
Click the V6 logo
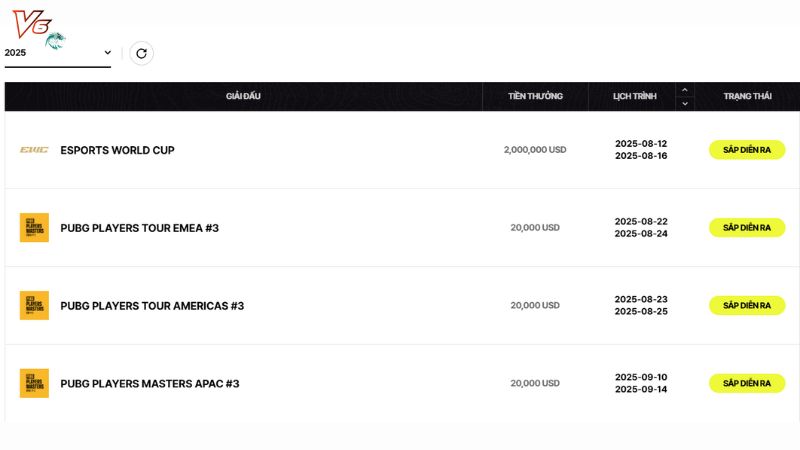[x=38, y=28]
